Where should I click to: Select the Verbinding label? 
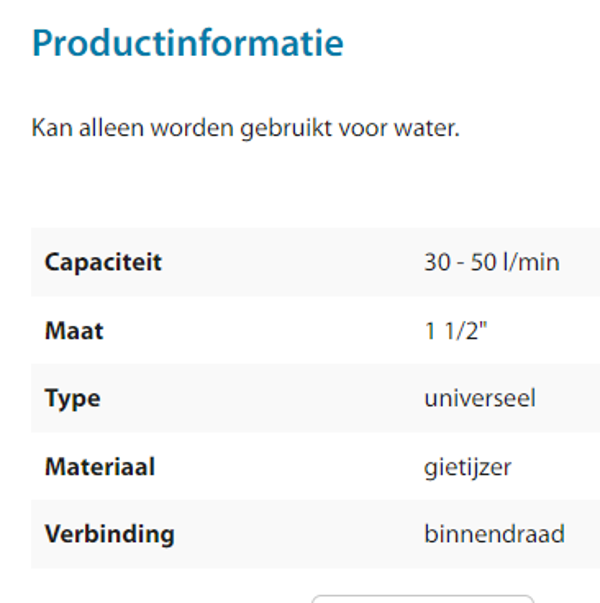[109, 534]
